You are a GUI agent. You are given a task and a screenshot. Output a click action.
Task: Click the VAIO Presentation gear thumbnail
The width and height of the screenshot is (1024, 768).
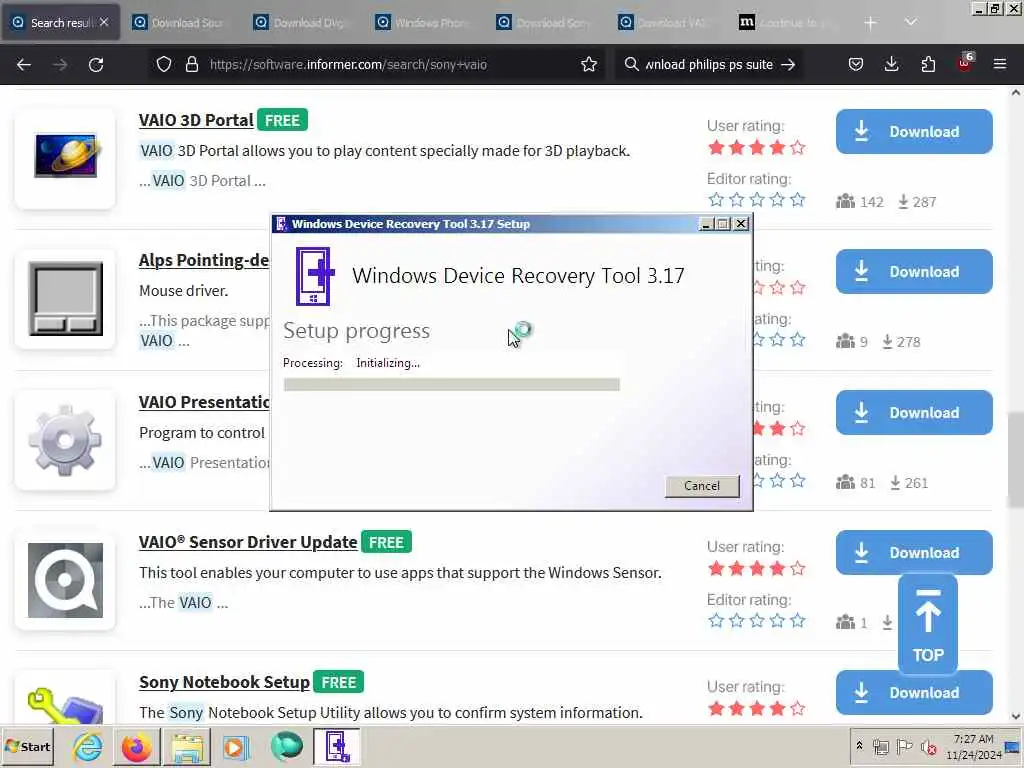click(65, 440)
